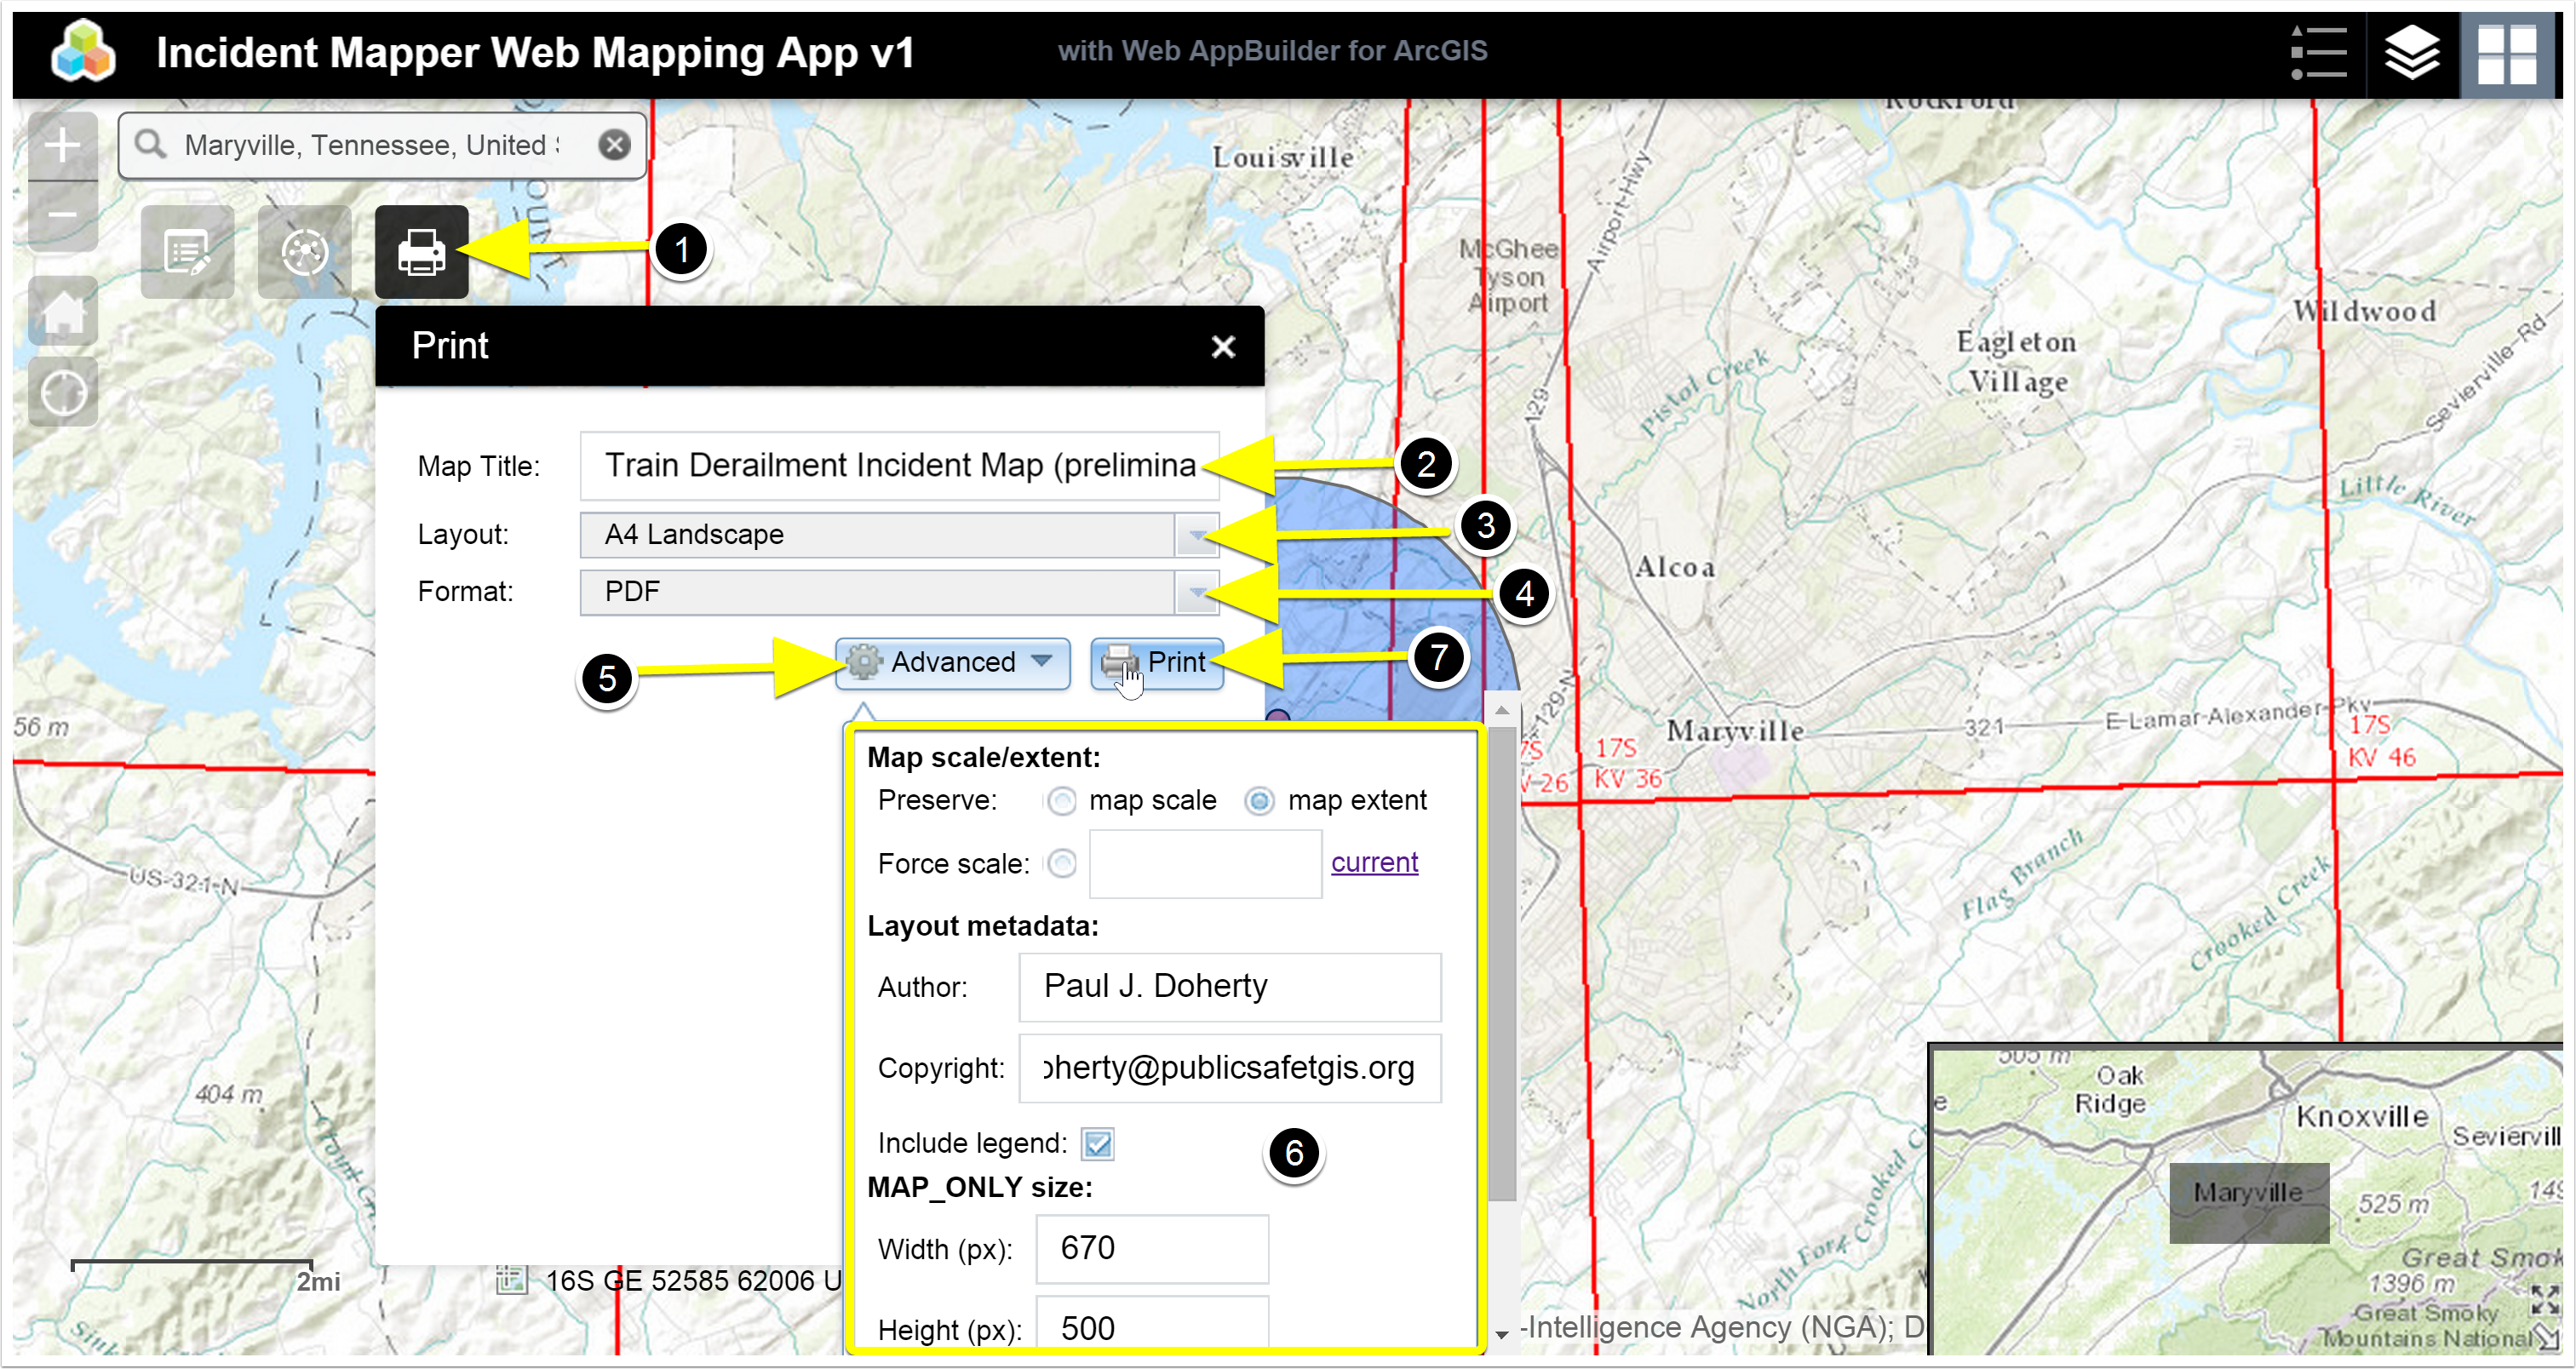Image resolution: width=2576 pixels, height=1369 pixels.
Task: Click the Maryville address search box
Action: (382, 145)
